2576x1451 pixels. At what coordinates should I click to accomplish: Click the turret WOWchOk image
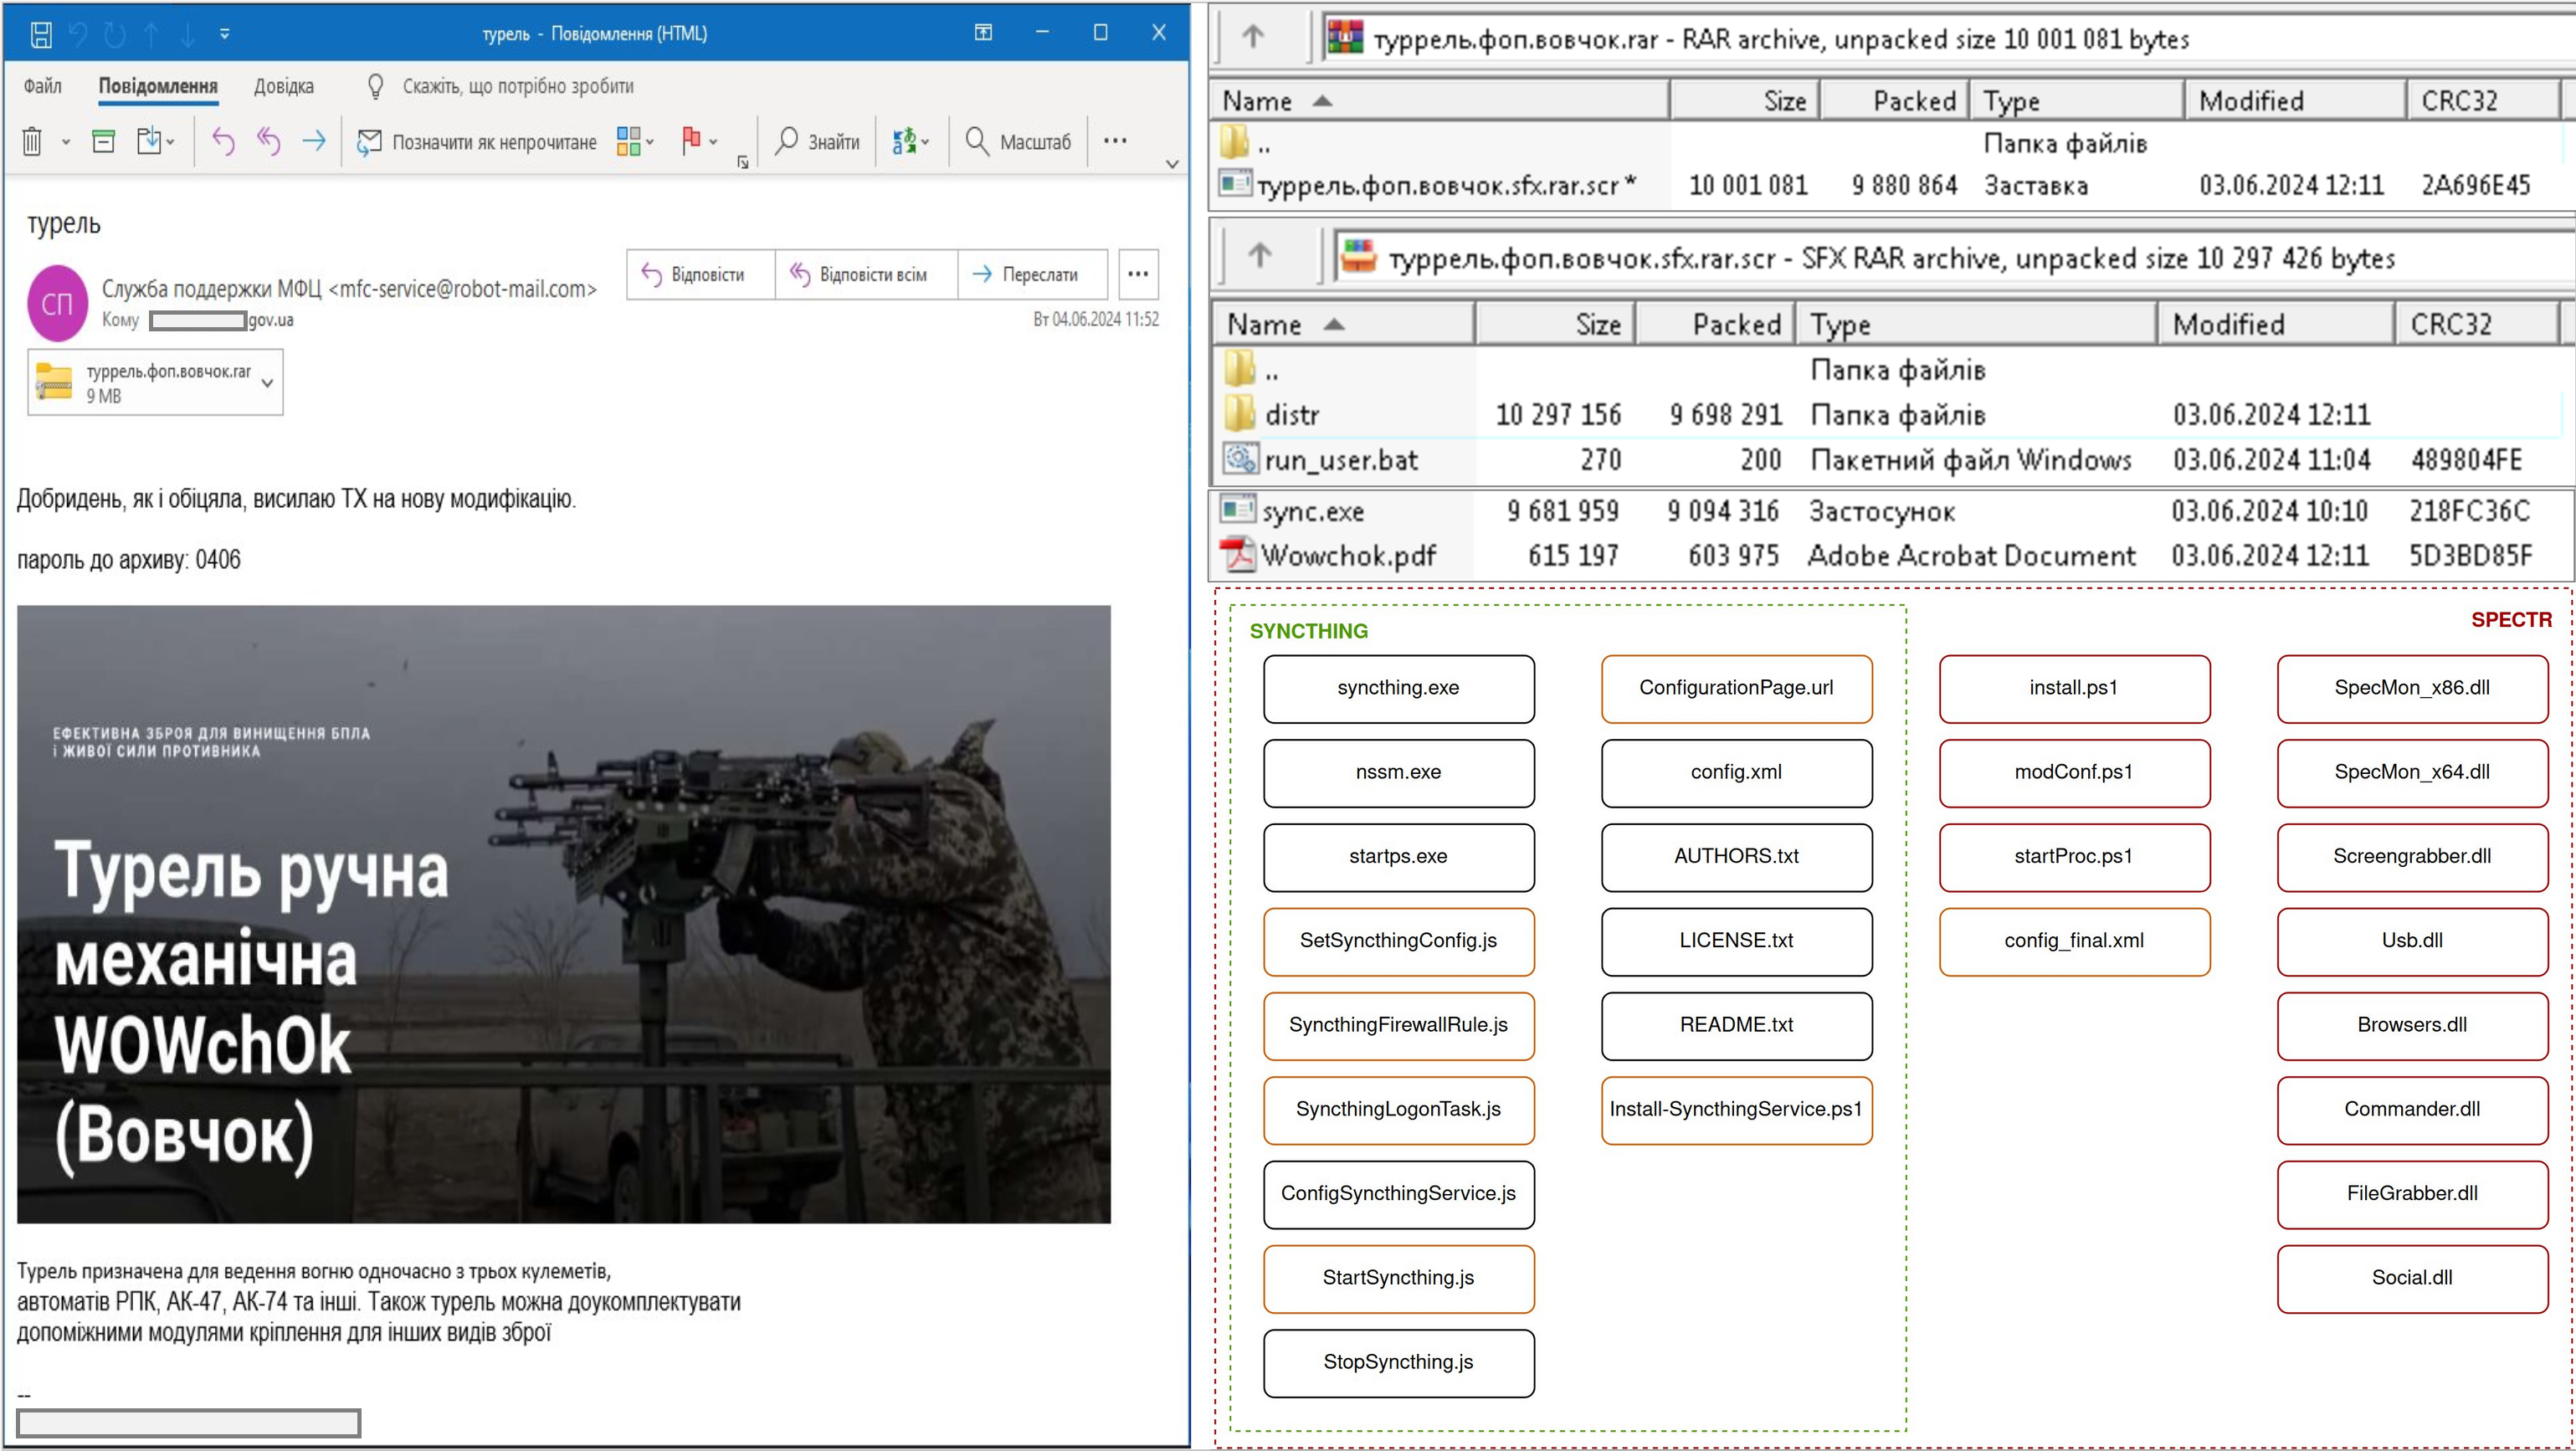tap(563, 914)
